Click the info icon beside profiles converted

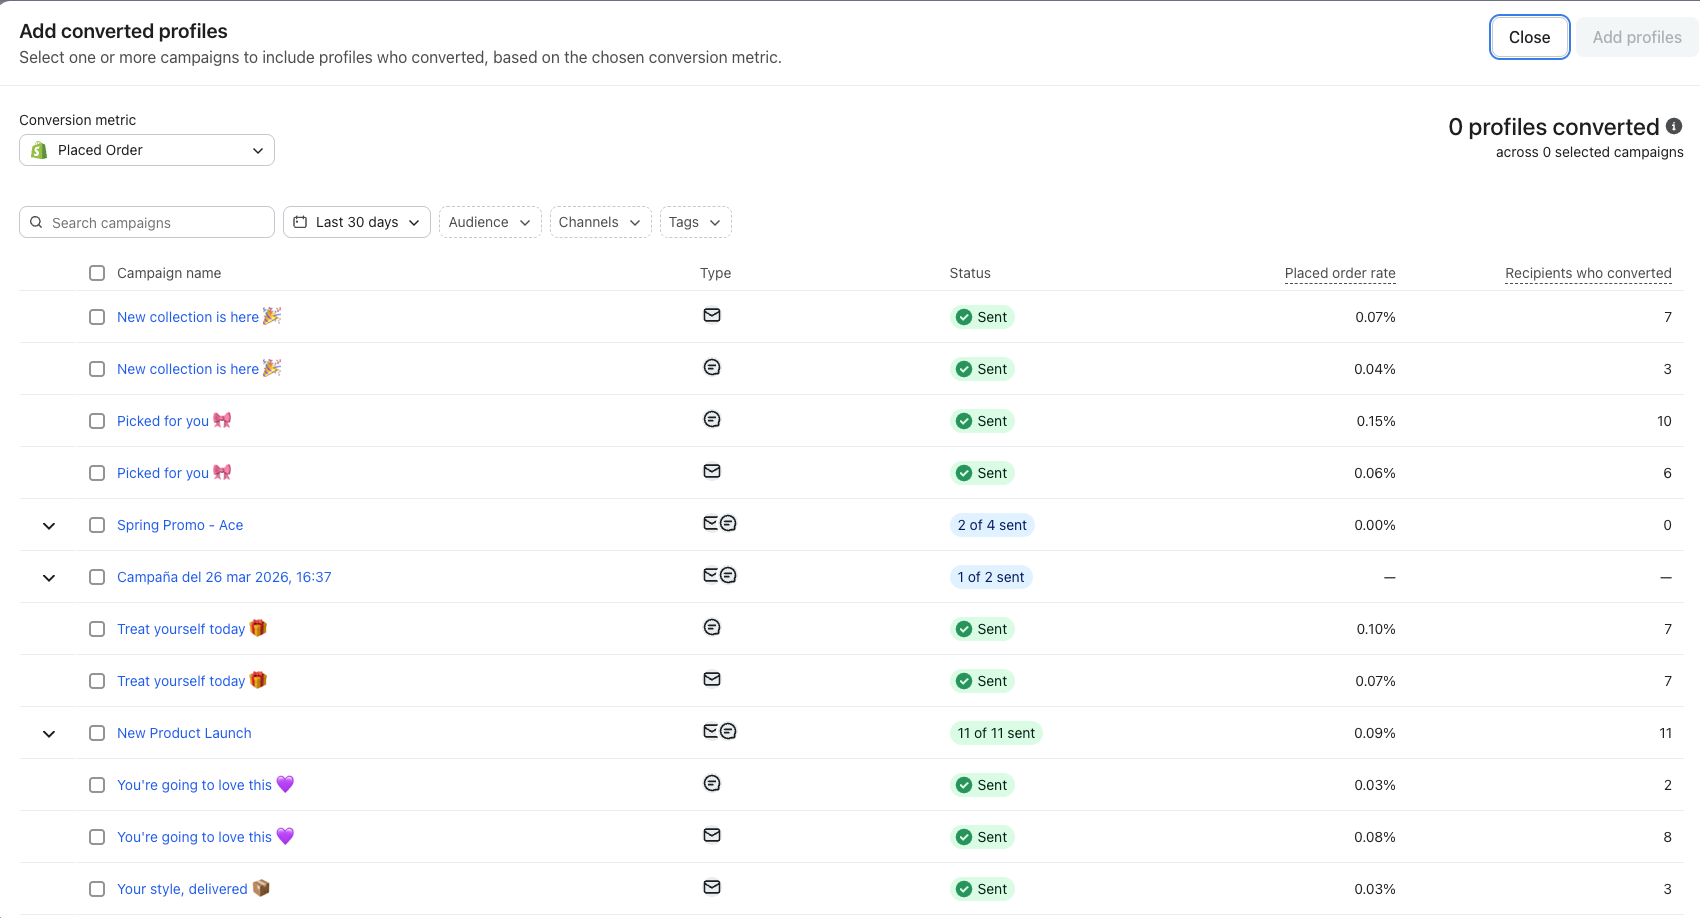pyautogui.click(x=1674, y=126)
